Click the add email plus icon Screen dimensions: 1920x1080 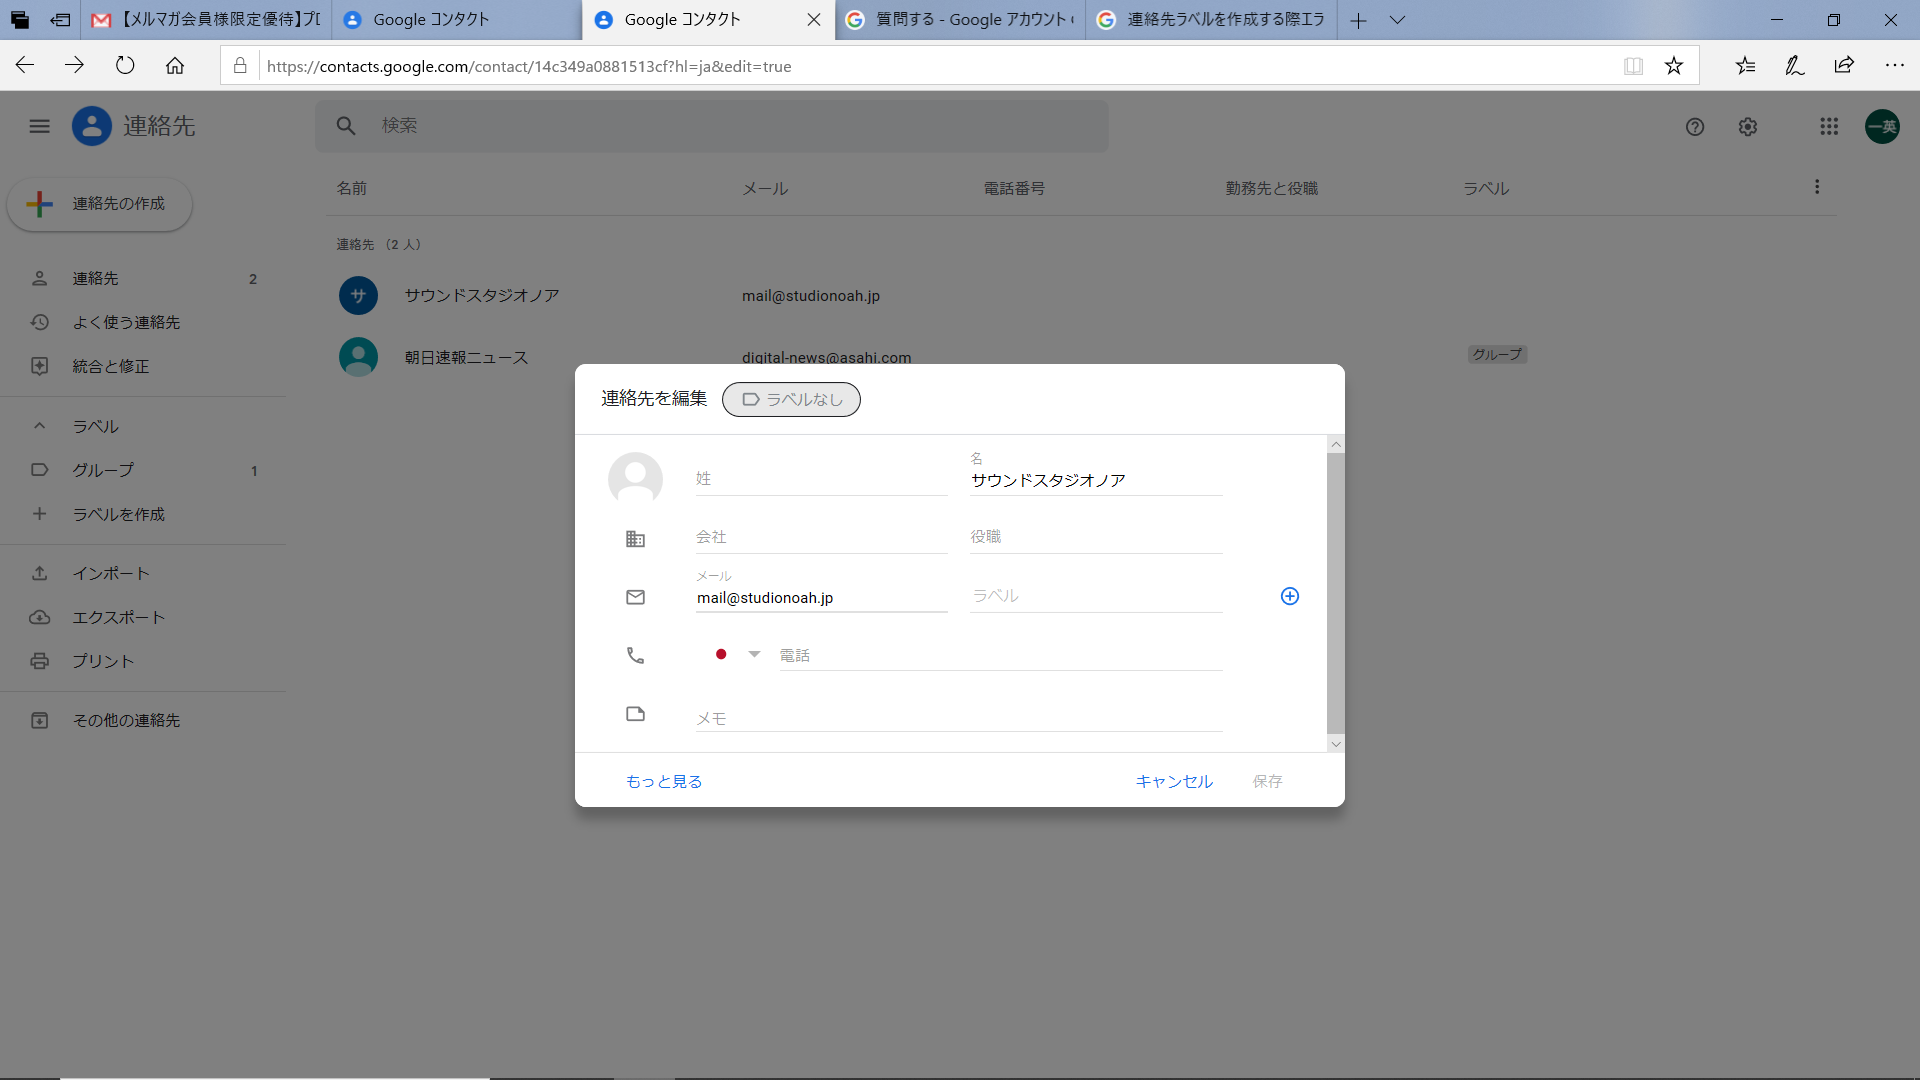click(1290, 596)
